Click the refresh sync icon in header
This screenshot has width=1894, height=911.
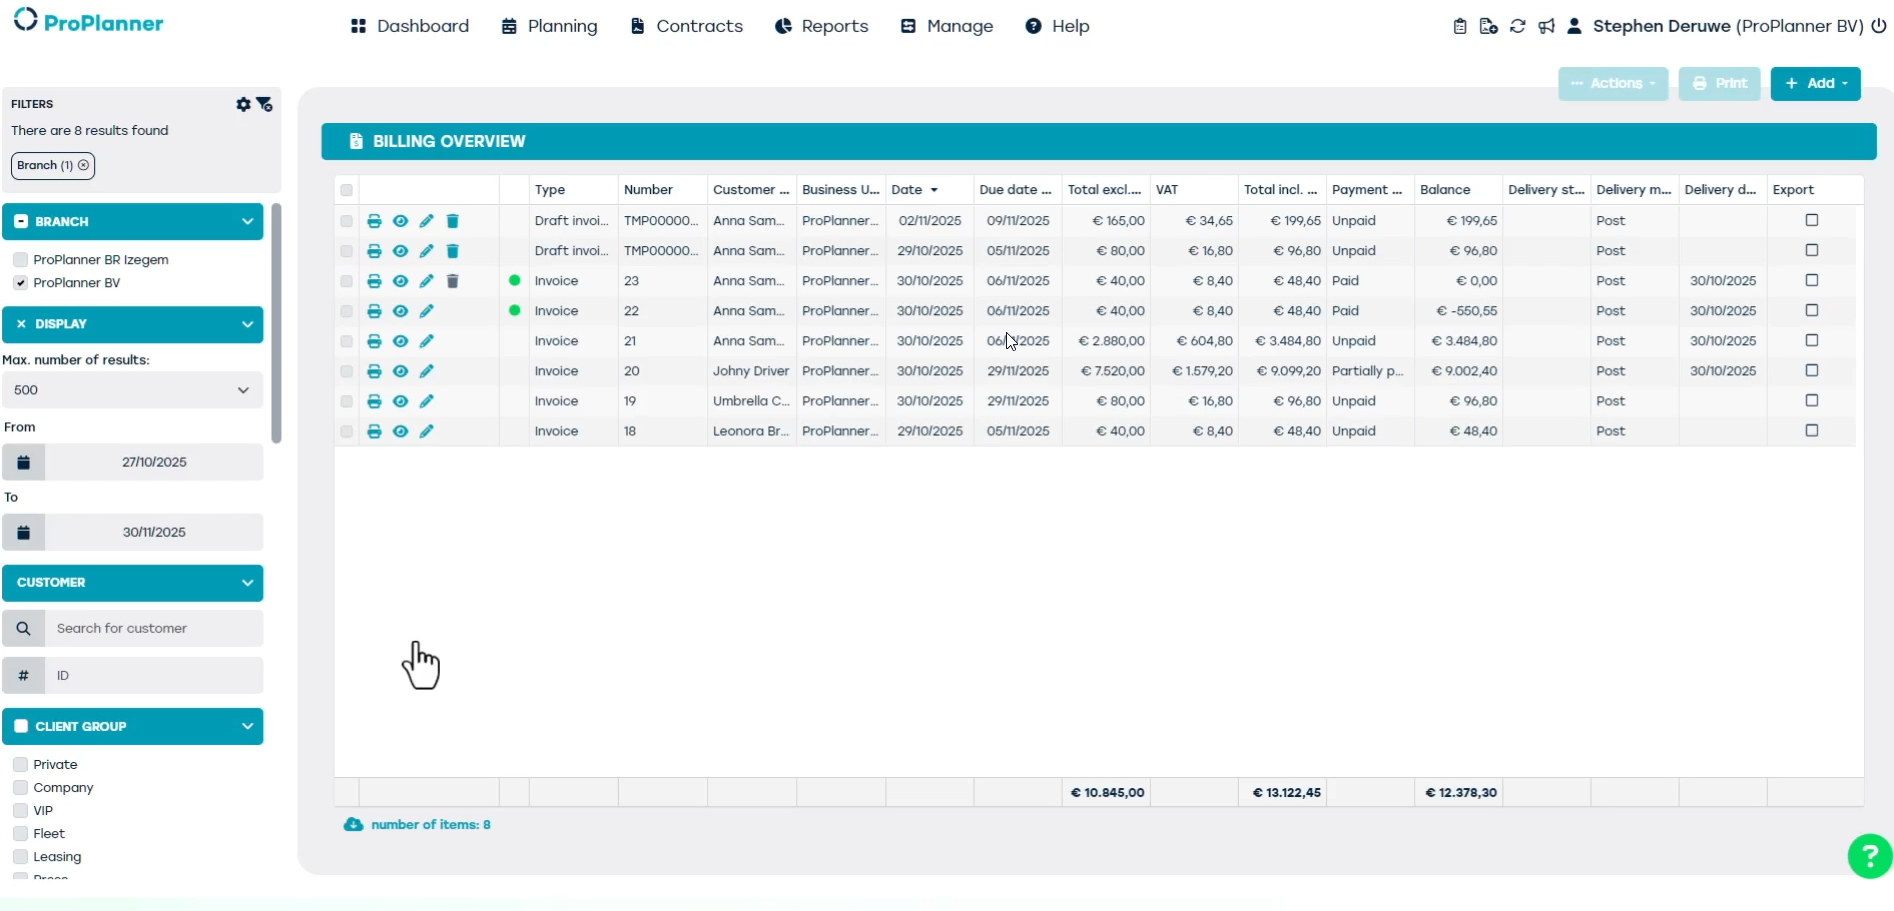(x=1517, y=27)
